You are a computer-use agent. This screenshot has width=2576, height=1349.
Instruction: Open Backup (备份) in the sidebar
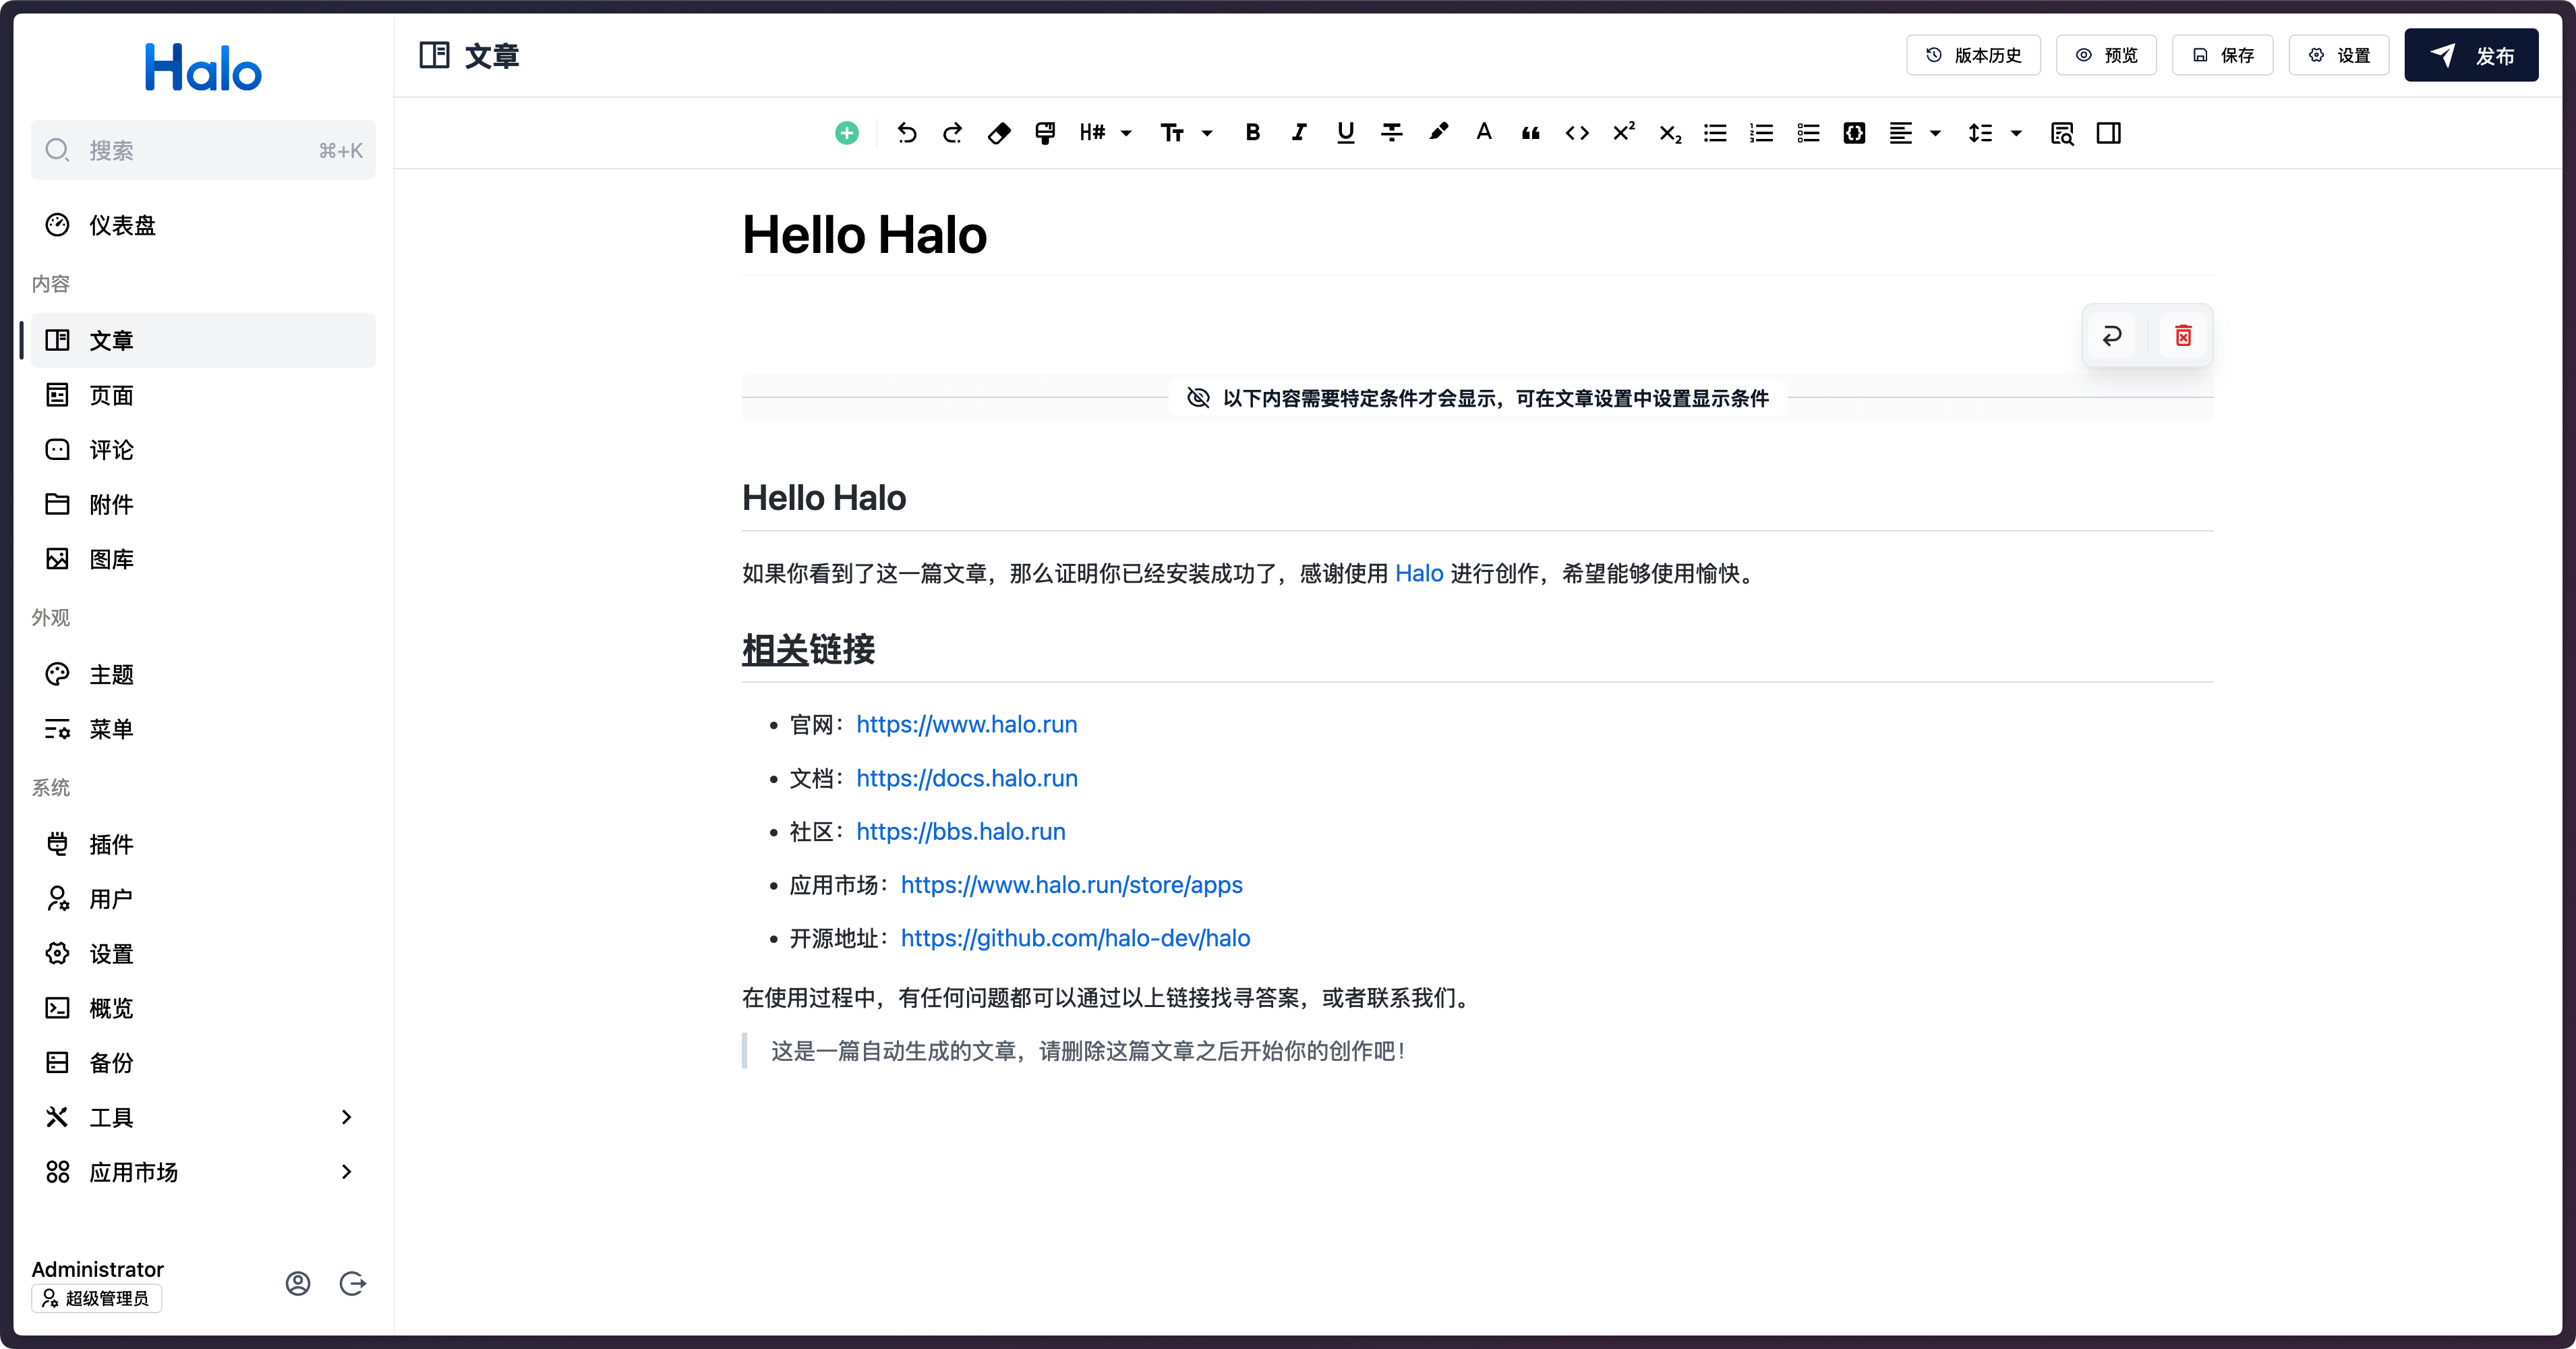point(203,1062)
